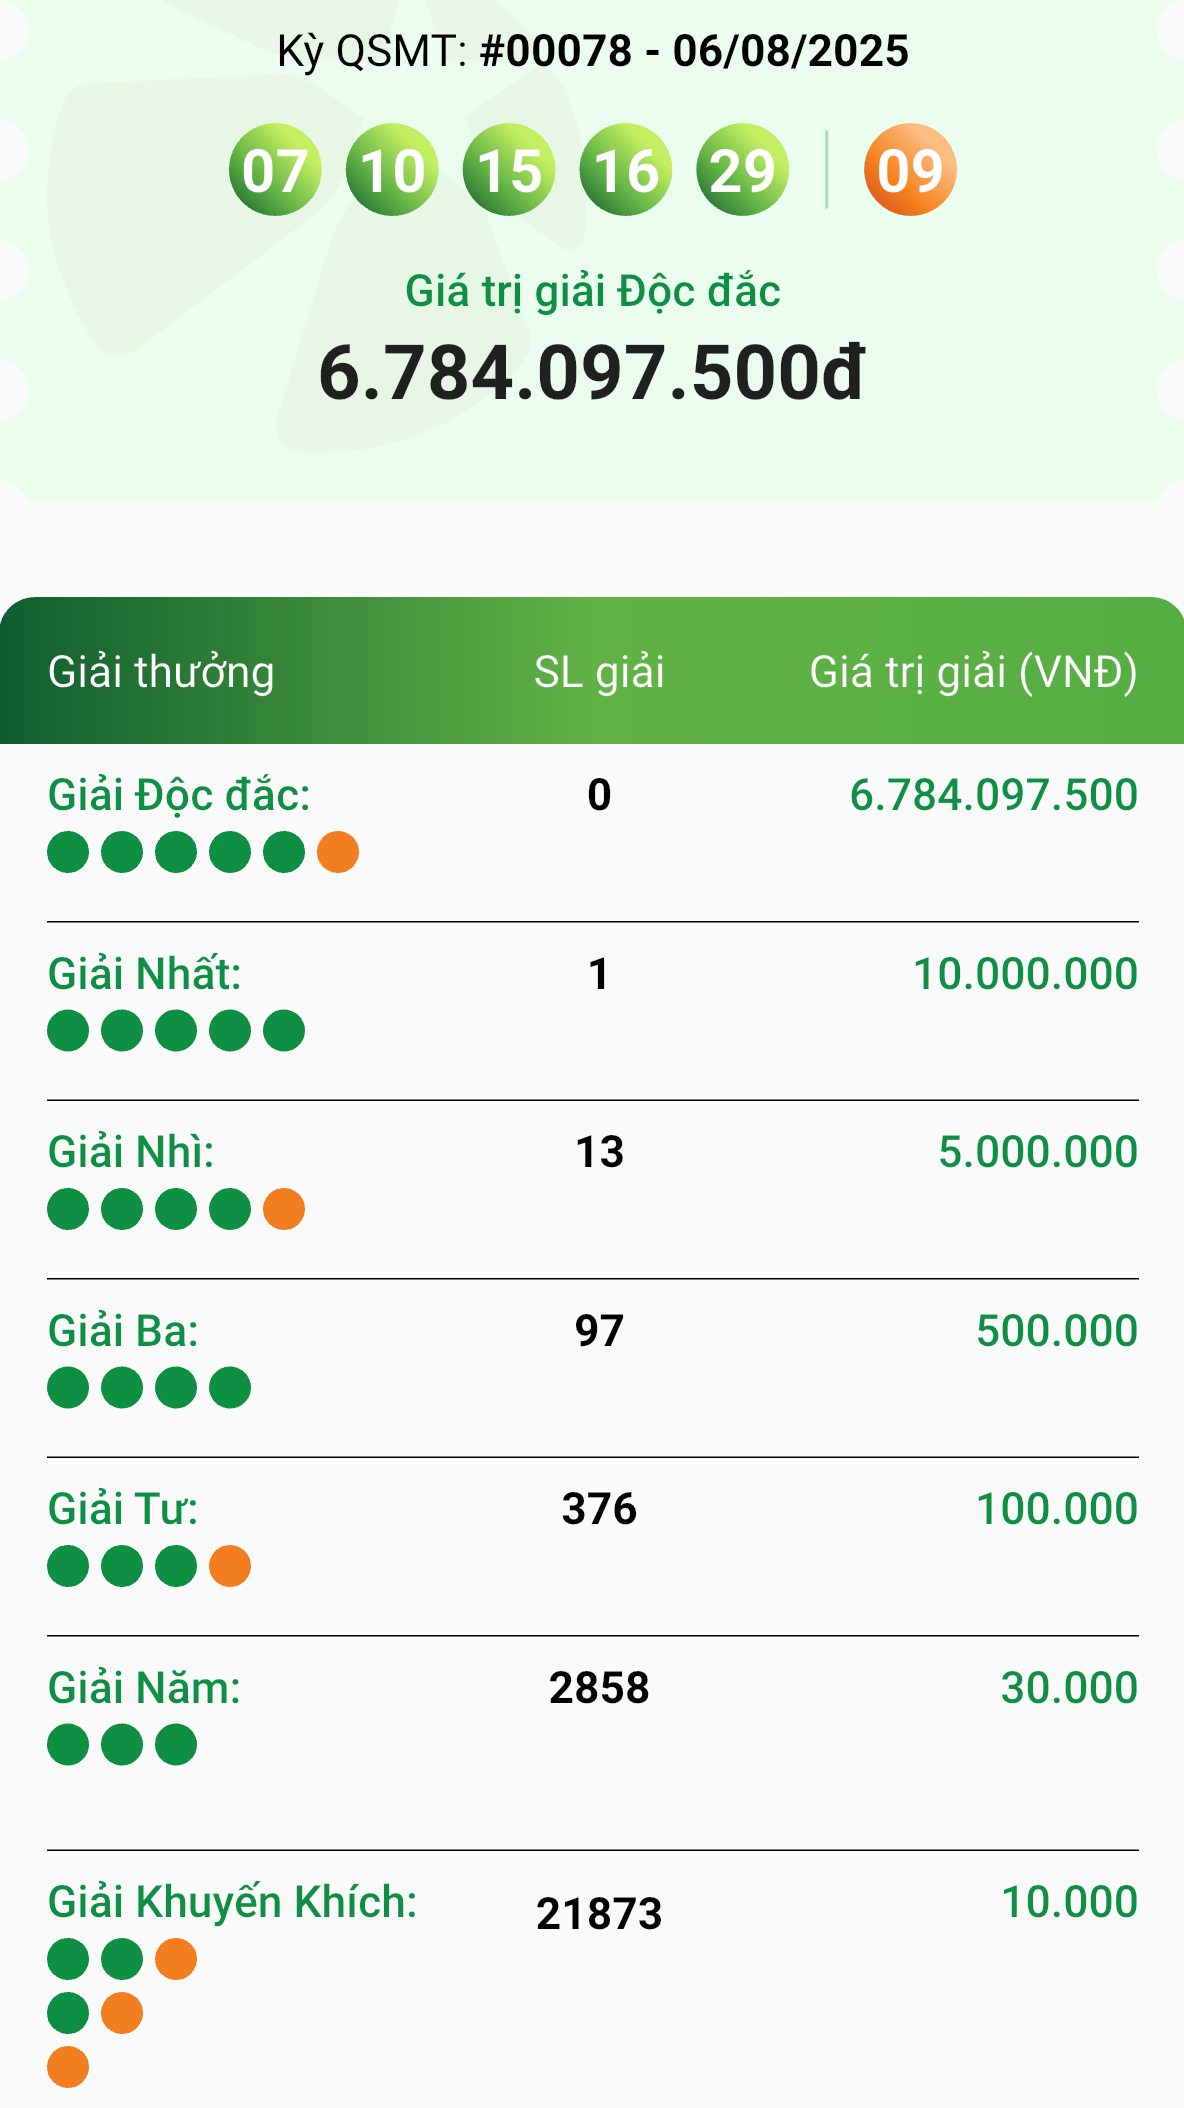
Task: Click the Giá trị giải Độc đắc heading
Action: point(593,292)
